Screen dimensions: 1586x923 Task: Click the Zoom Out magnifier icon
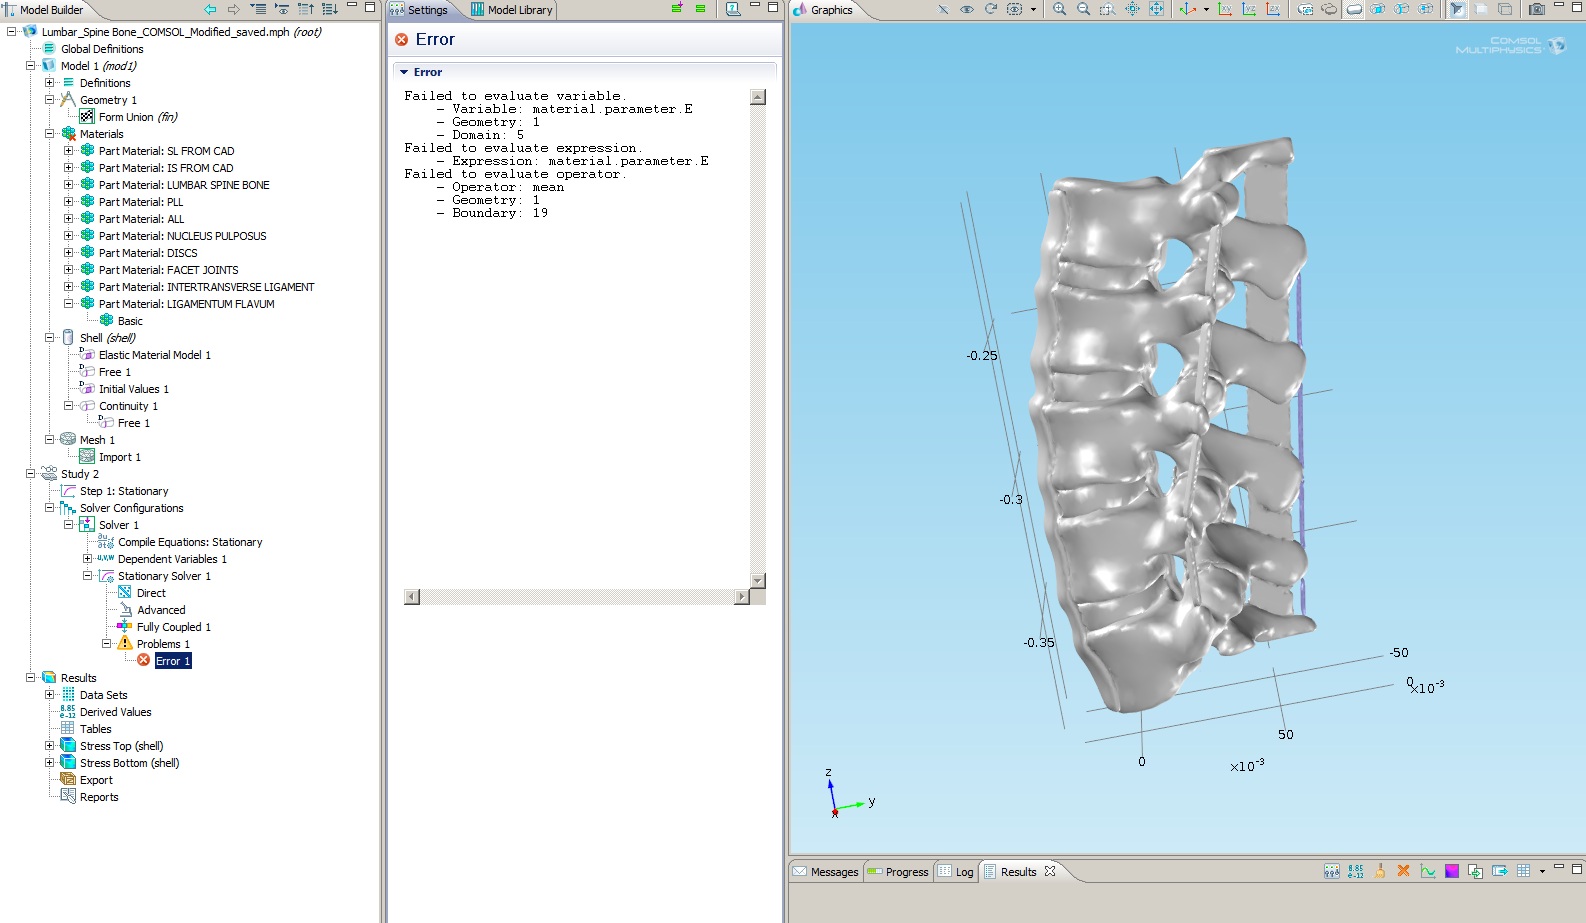[x=1083, y=9]
